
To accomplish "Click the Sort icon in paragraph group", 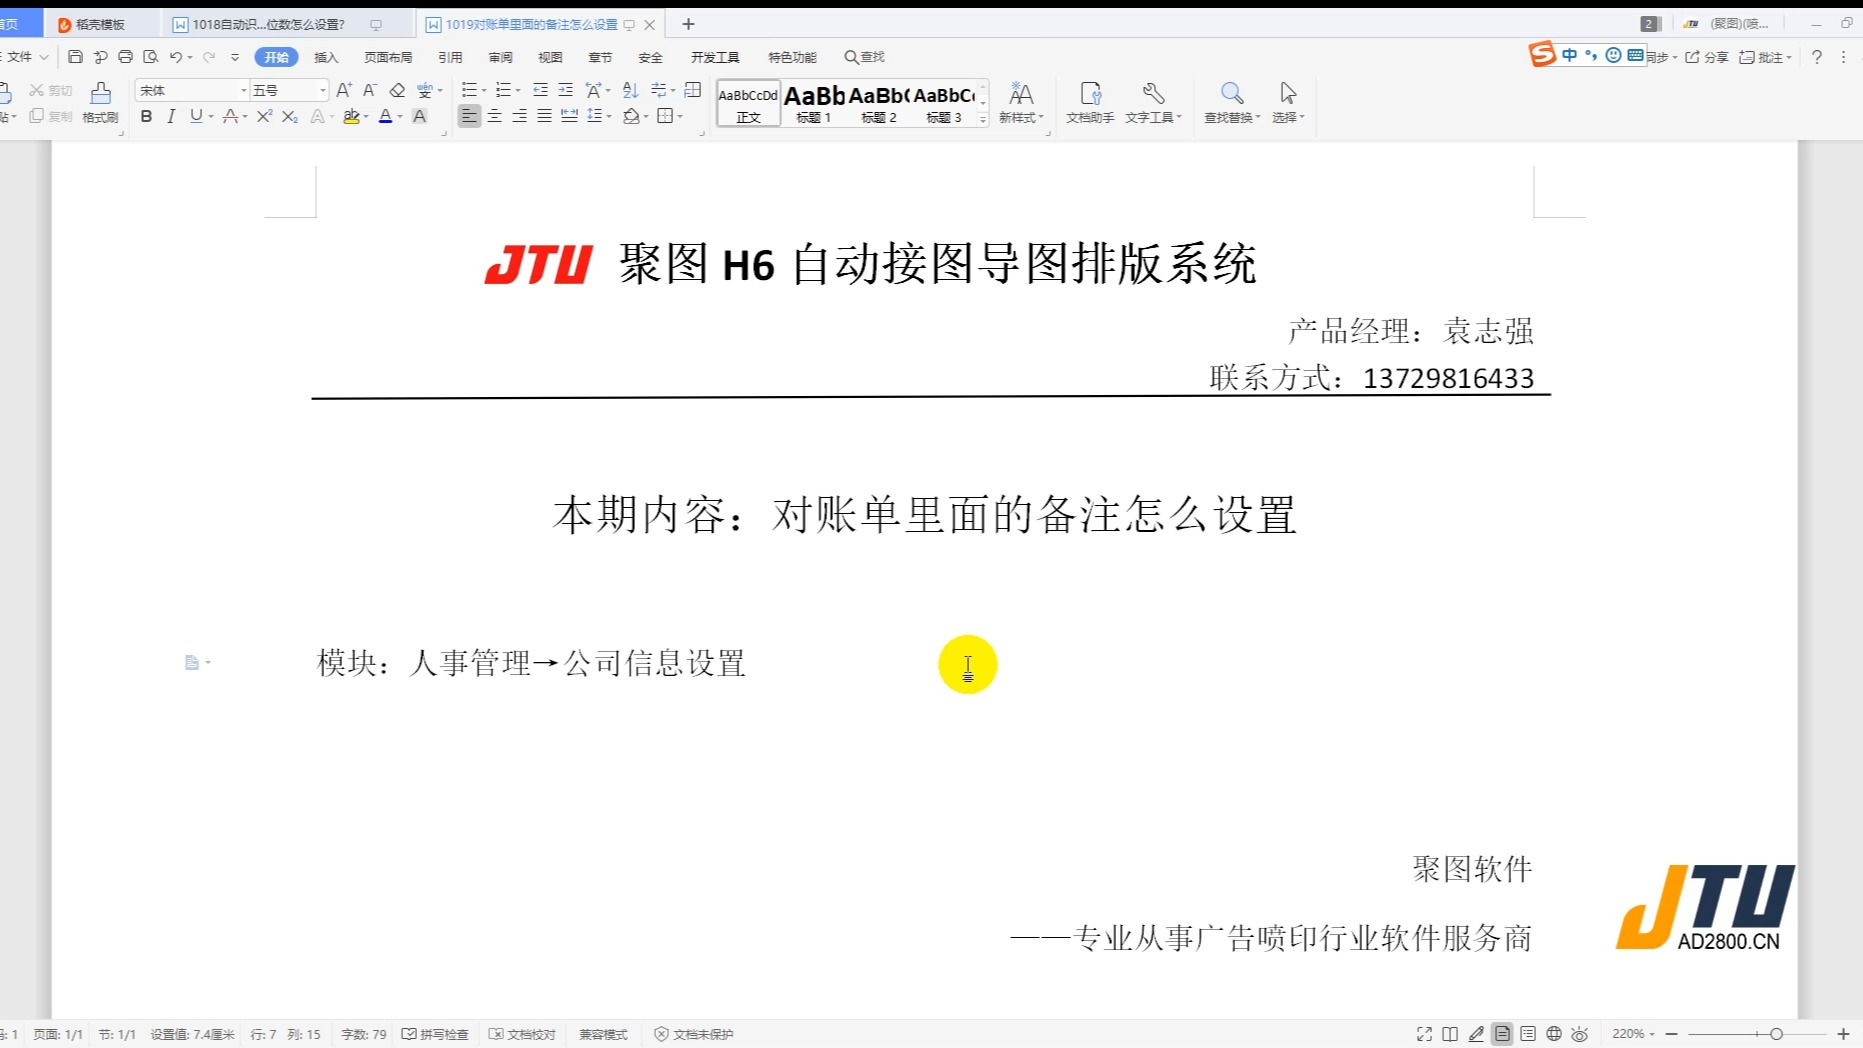I will tap(630, 90).
